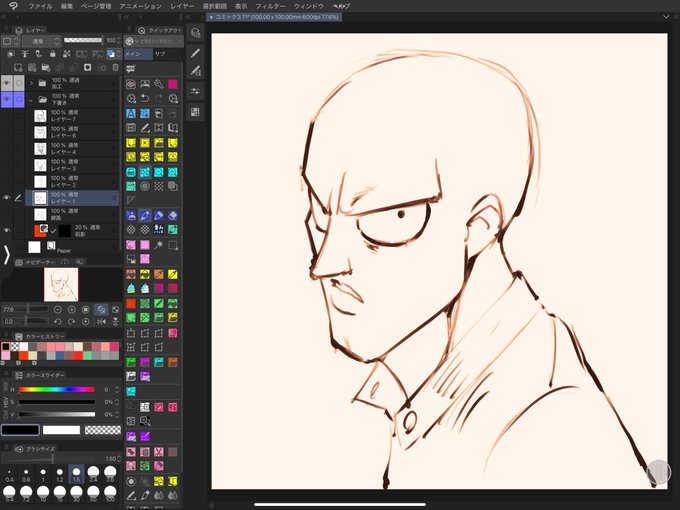Select the transparent color box
This screenshot has width=680, height=510.
pos(103,430)
